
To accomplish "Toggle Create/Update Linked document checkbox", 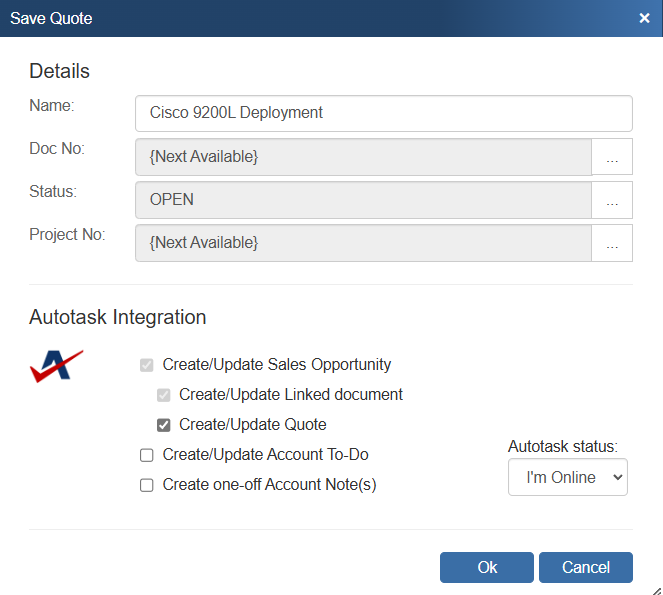I will [164, 395].
